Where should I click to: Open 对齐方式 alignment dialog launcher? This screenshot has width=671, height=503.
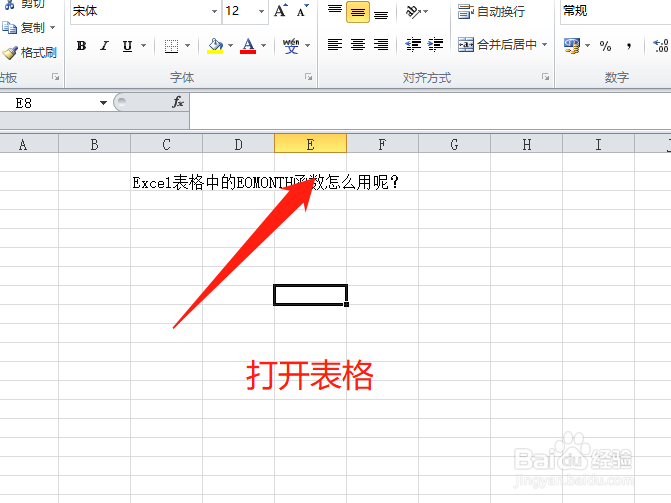click(546, 77)
